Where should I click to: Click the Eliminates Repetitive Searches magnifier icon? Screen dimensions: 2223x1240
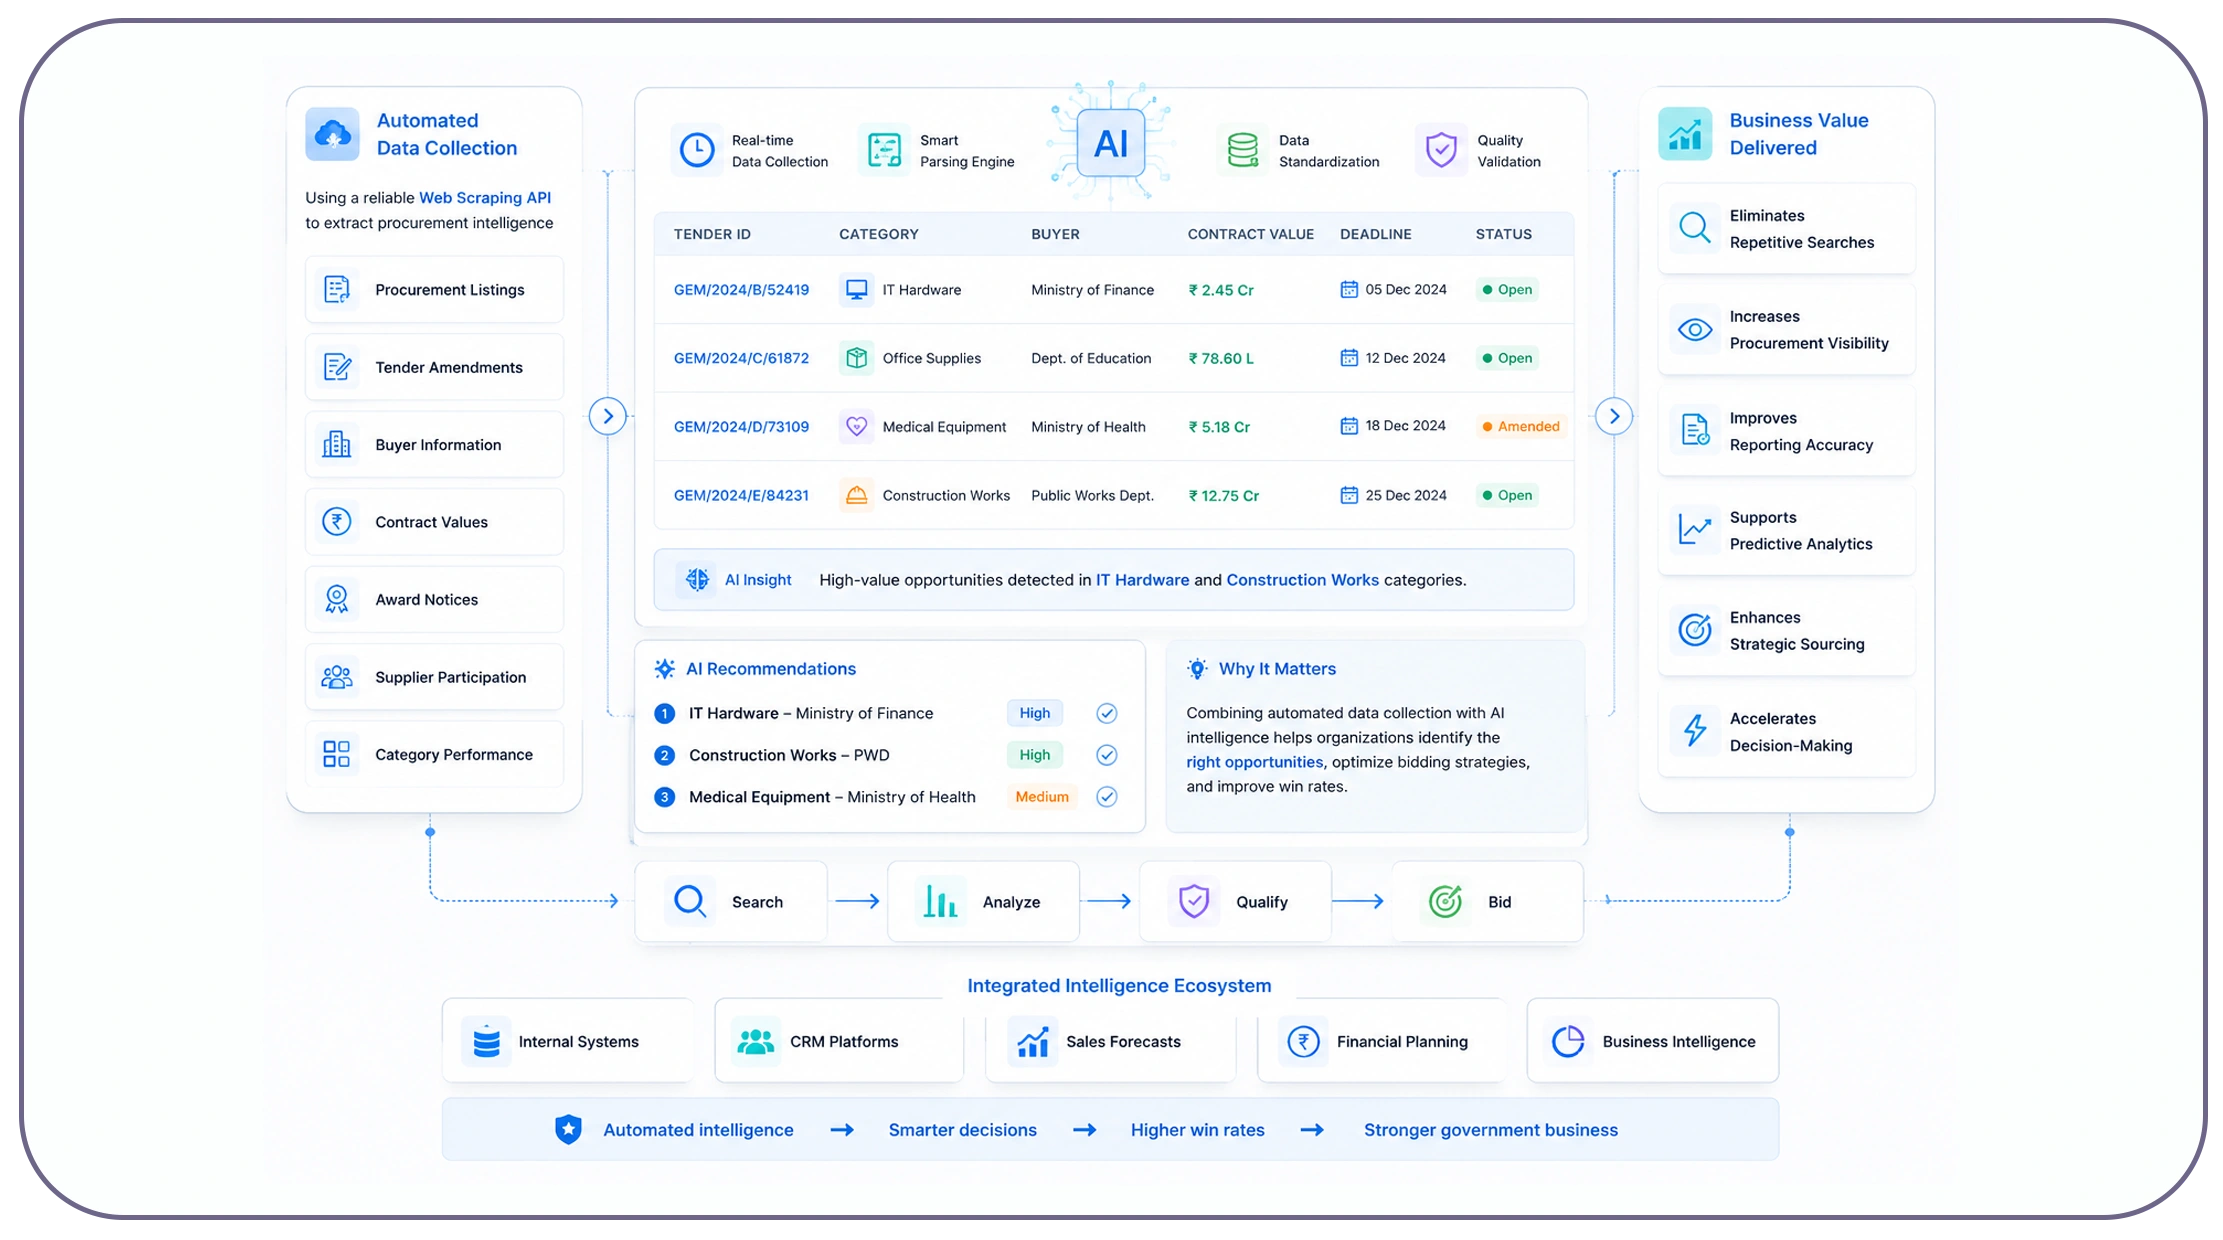[1695, 228]
